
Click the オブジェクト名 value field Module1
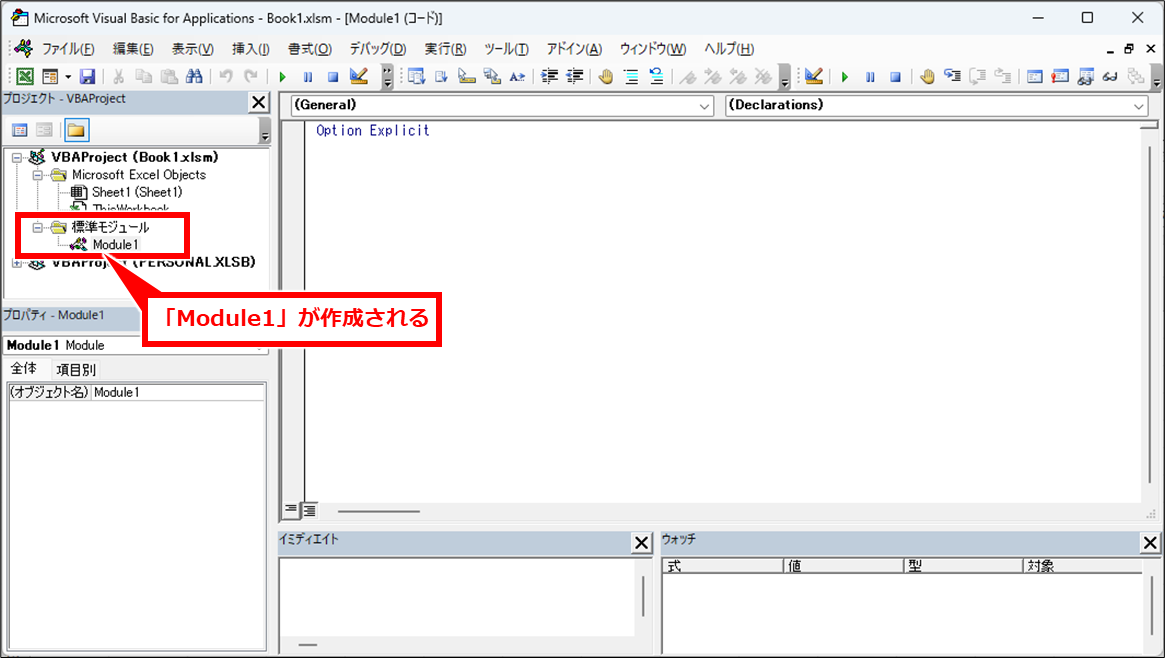coord(177,392)
